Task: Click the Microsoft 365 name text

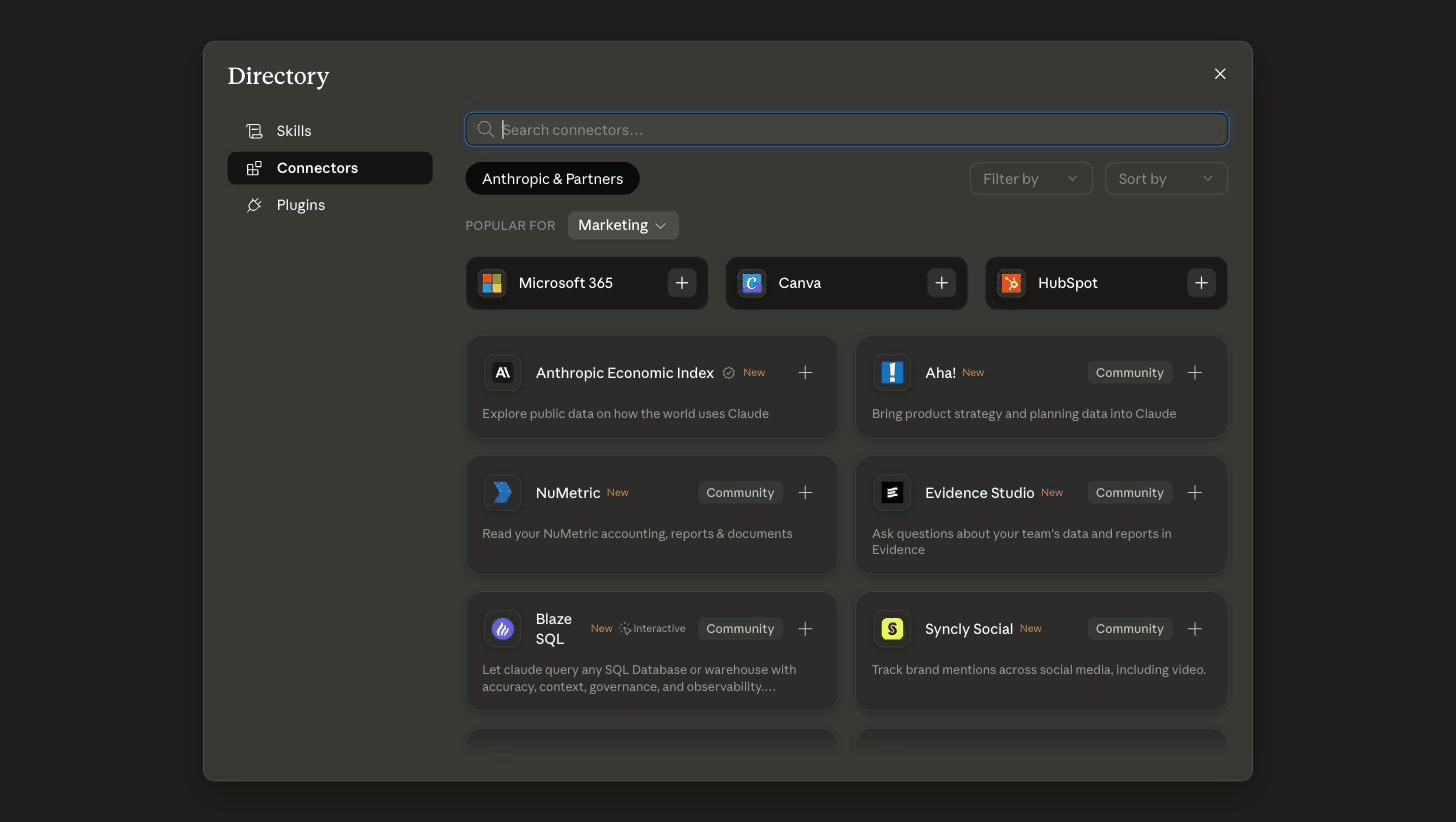Action: 566,283
